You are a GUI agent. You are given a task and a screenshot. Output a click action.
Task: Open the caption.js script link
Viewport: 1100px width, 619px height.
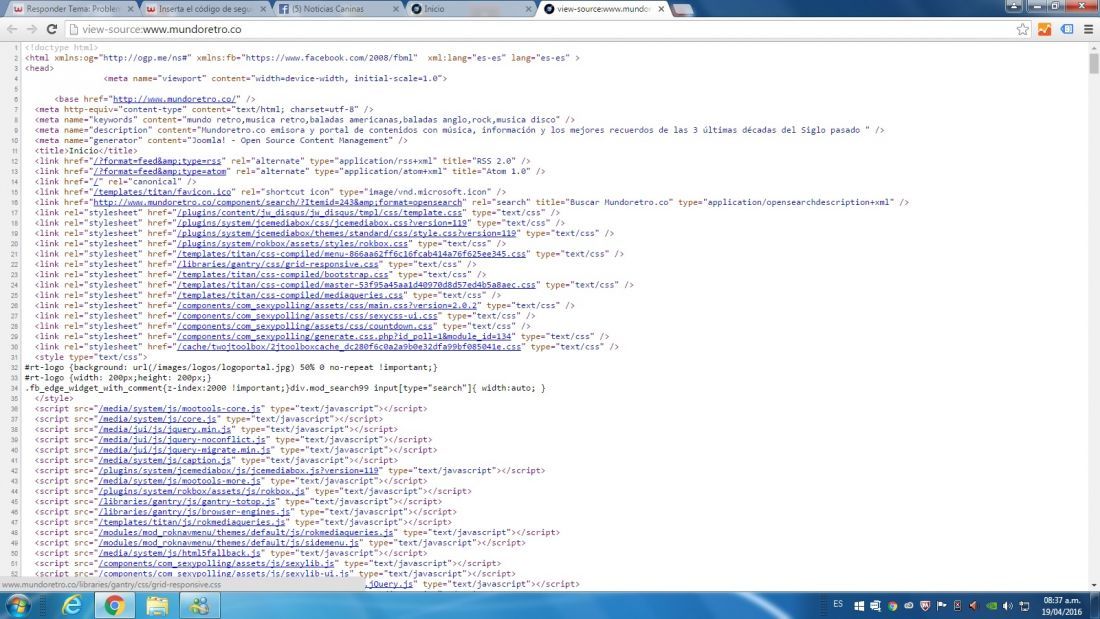pos(165,460)
